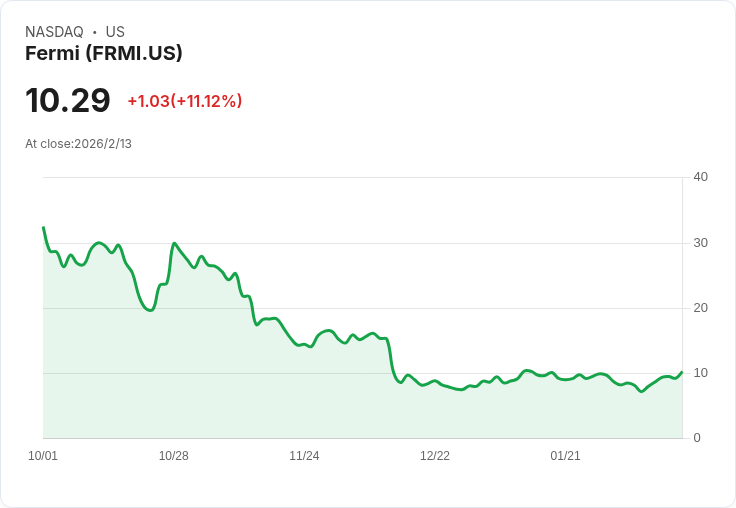Select the 10/28 date on x-axis

pos(174,456)
